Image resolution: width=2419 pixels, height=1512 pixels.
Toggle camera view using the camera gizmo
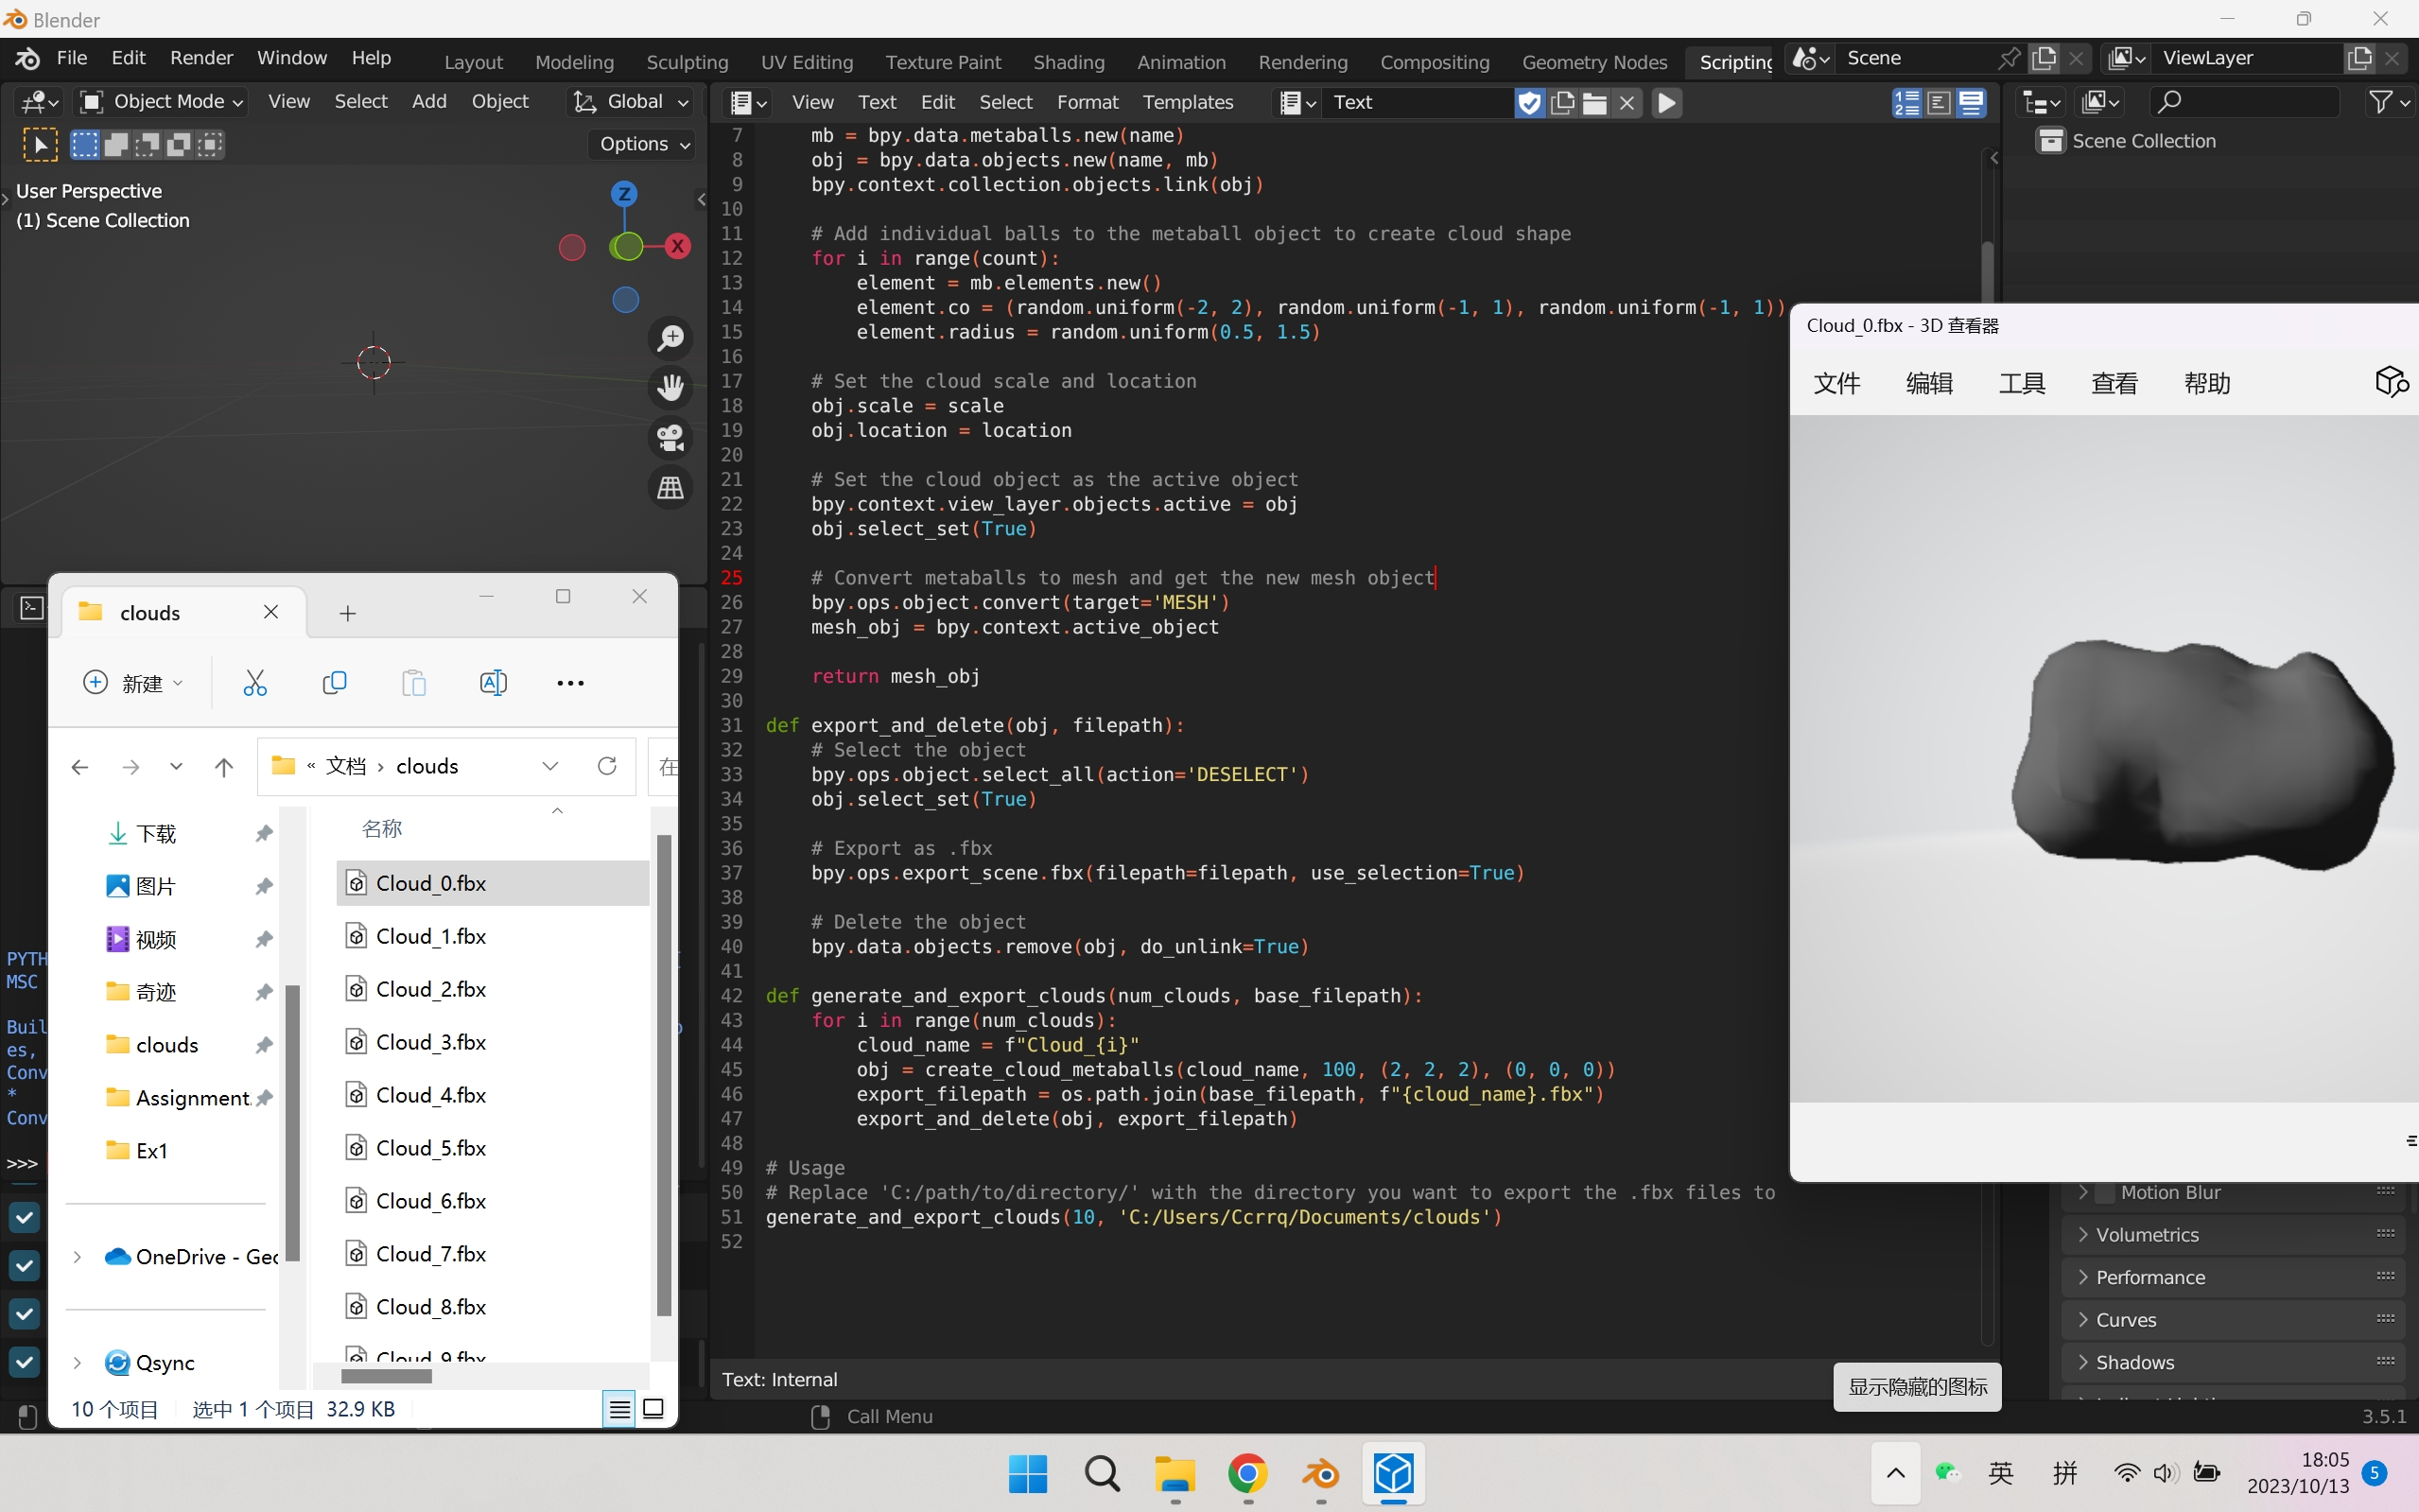(x=670, y=438)
